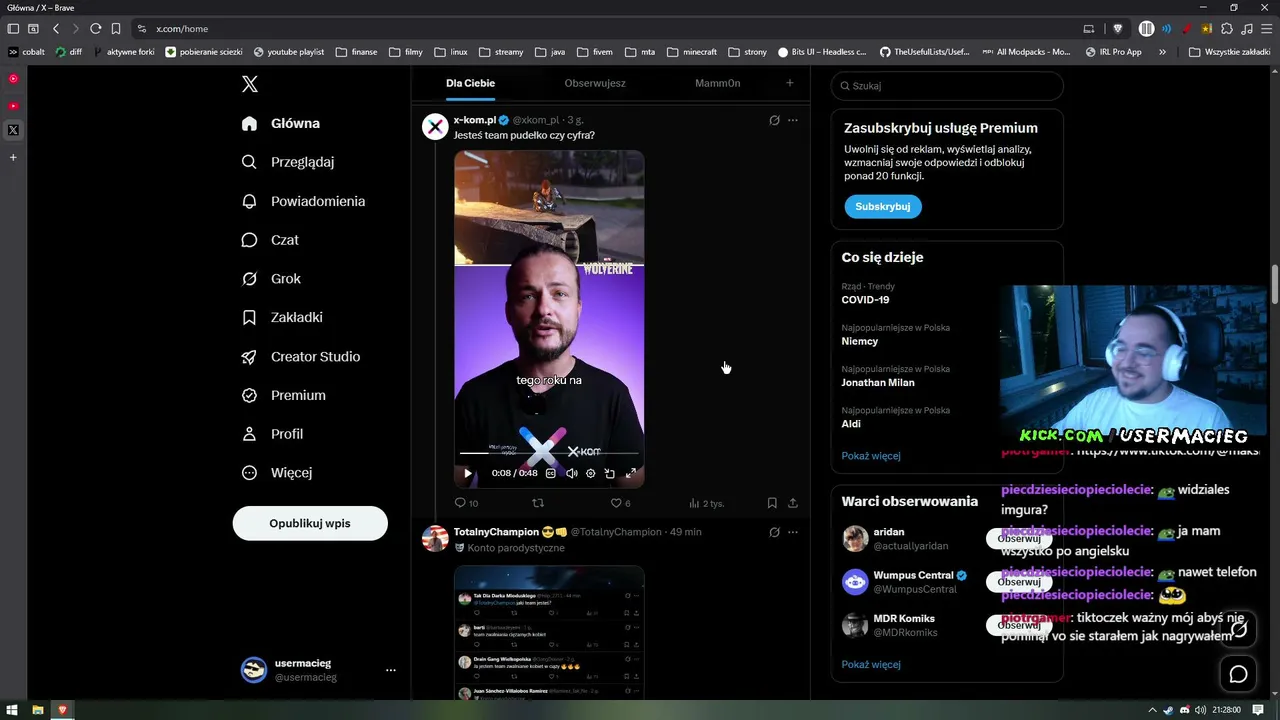Click the Szukaj search field
The width and height of the screenshot is (1280, 720).
947,86
